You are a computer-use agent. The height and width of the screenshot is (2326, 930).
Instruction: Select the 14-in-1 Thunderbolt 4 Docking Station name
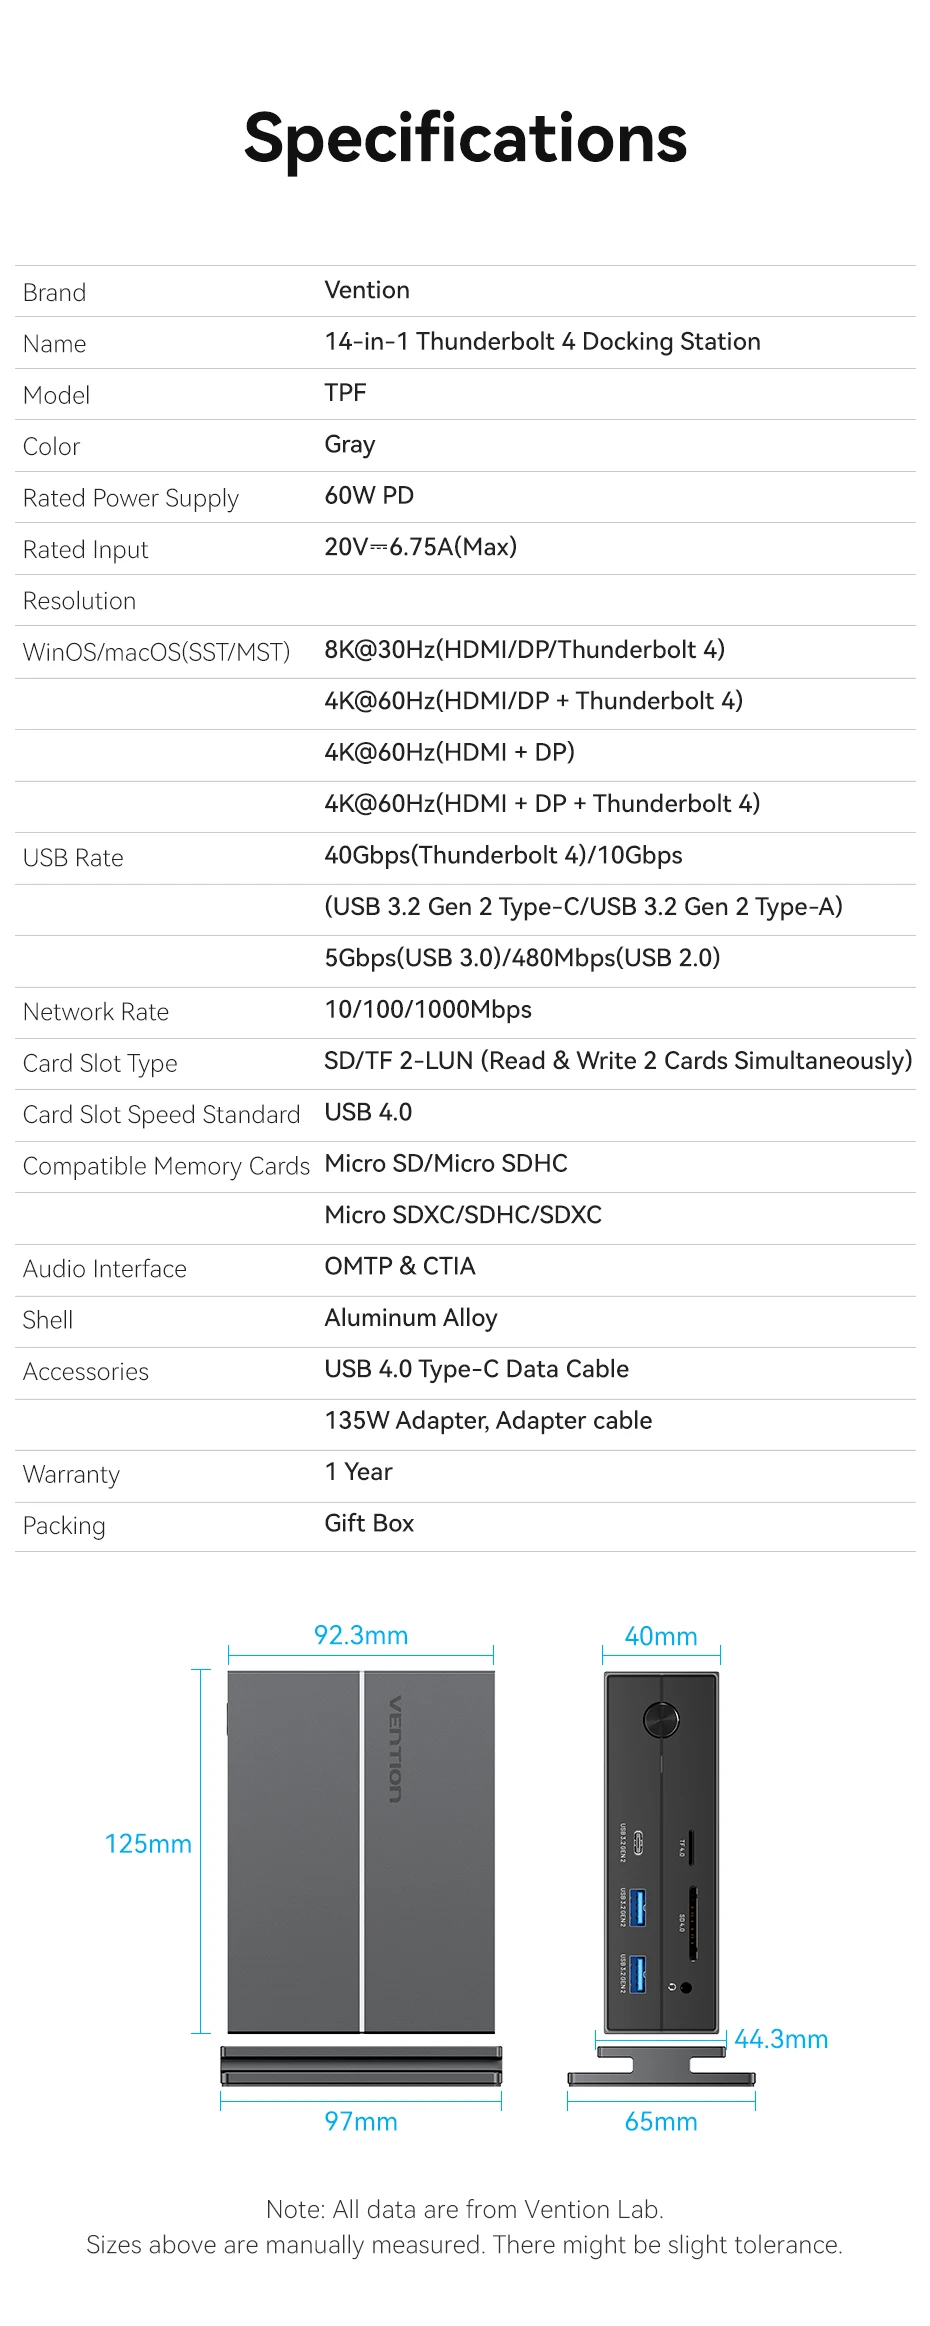click(542, 342)
